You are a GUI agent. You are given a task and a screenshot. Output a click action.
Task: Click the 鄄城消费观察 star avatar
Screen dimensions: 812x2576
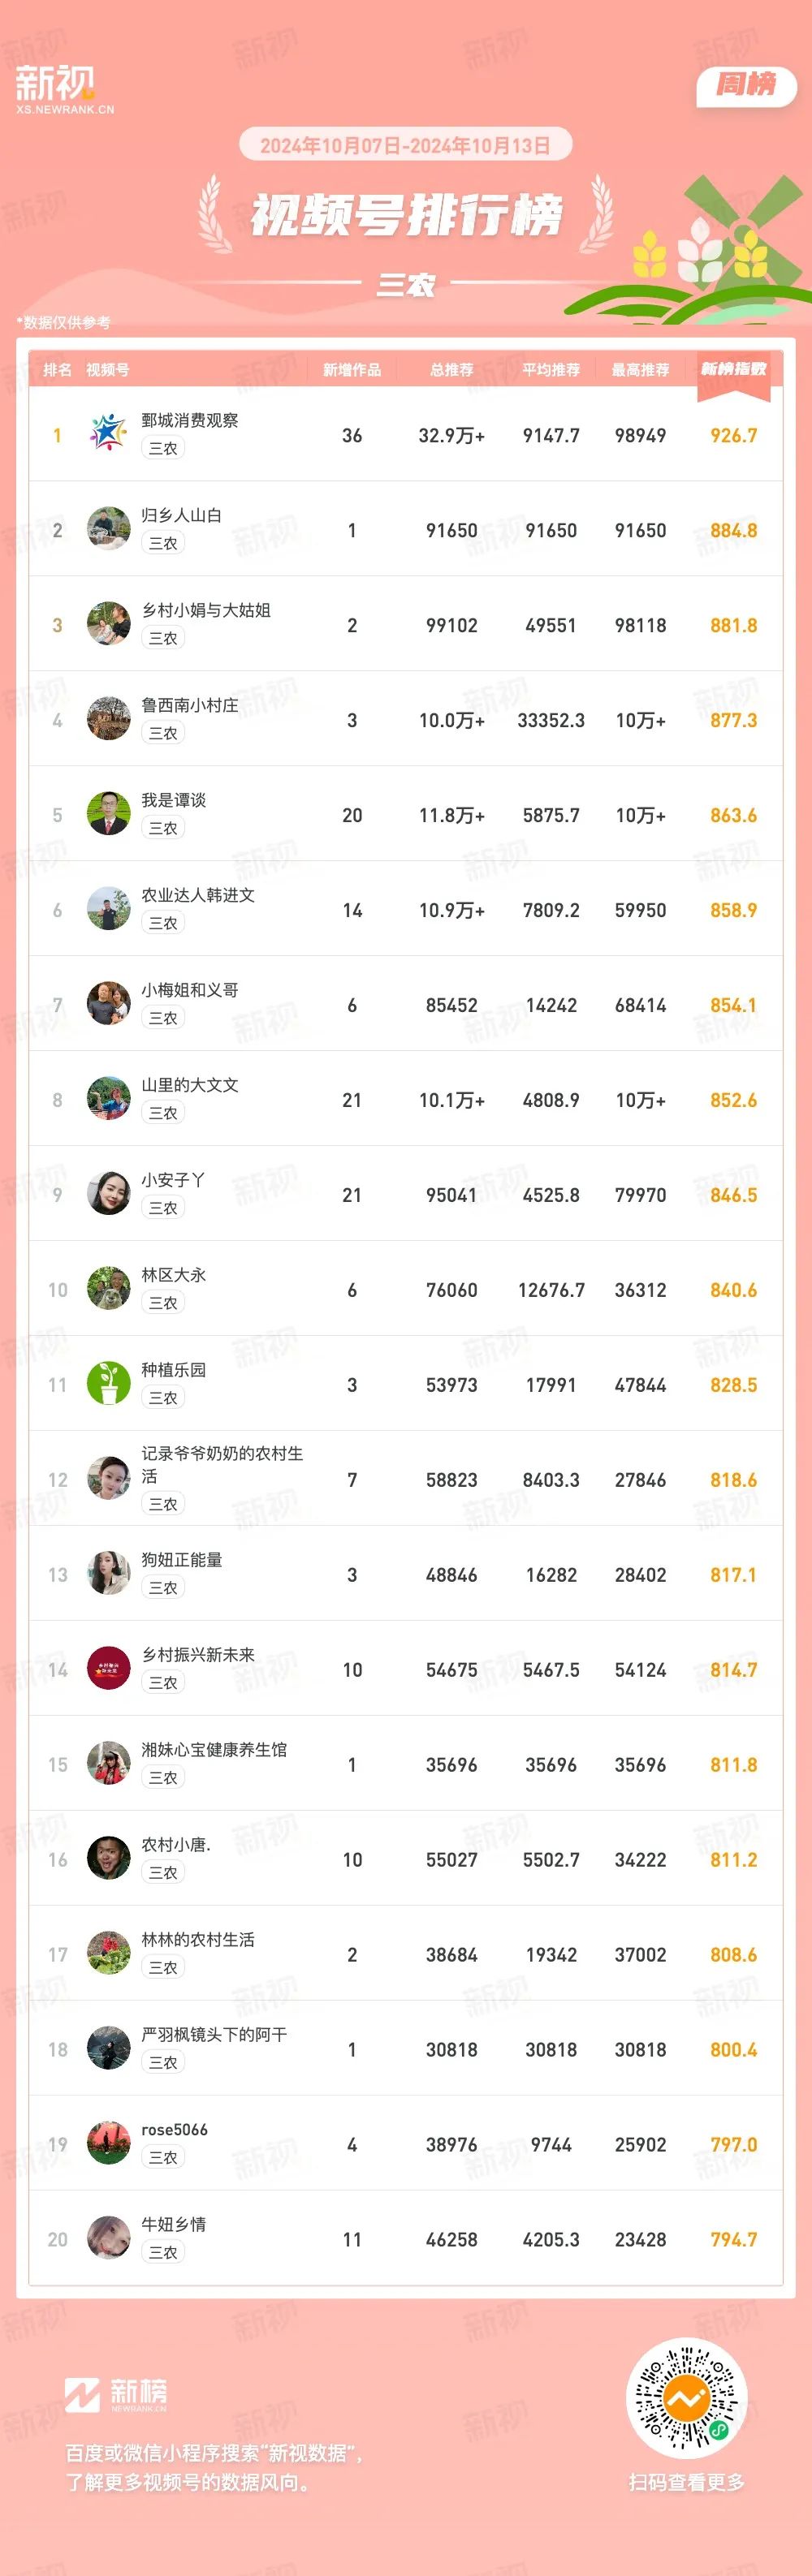[108, 433]
